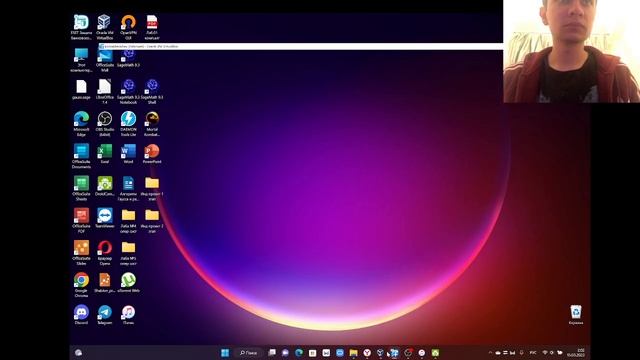
Task: Open the OfficeSuite Slides desktop shortcut
Action: pyautogui.click(x=81, y=253)
